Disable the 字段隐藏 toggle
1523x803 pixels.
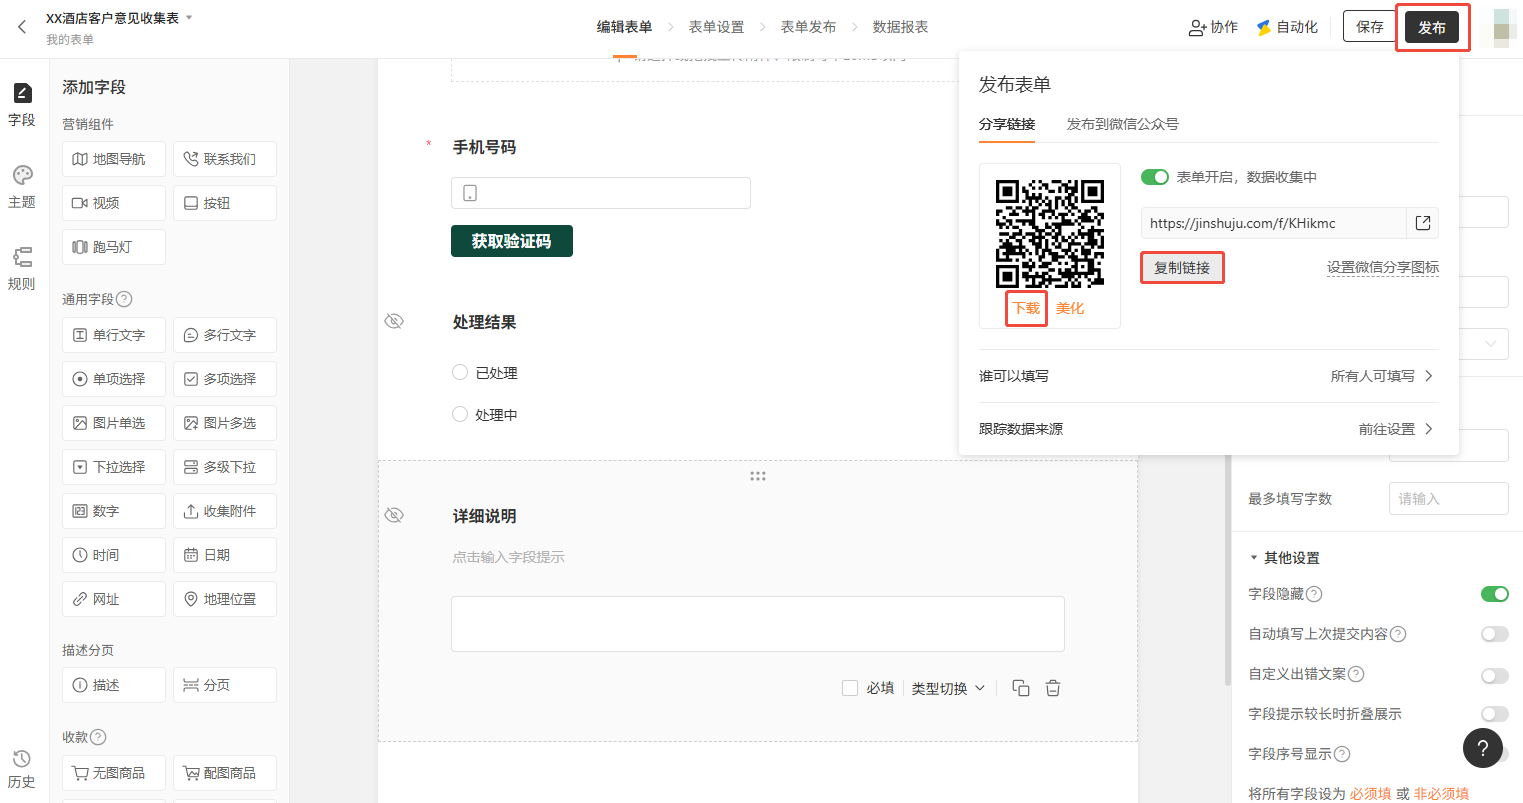tap(1494, 594)
